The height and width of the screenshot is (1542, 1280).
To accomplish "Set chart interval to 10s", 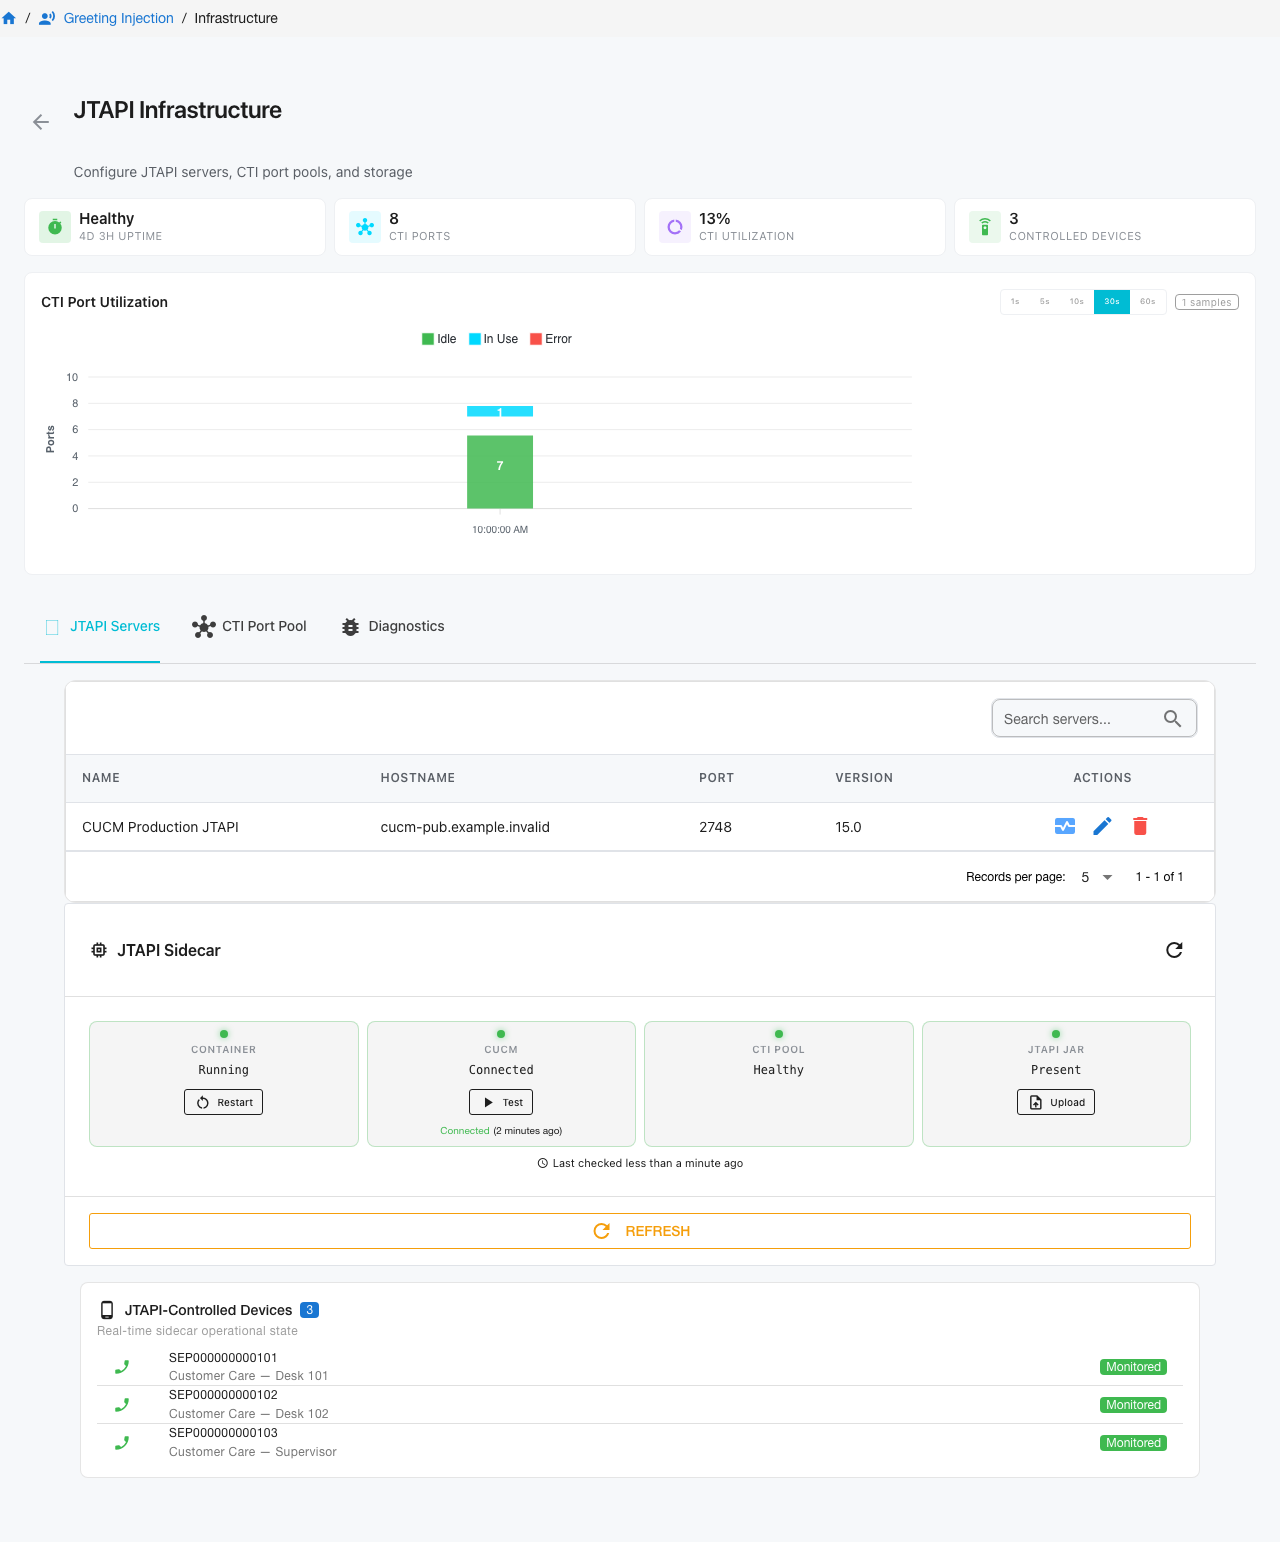I will point(1077,302).
